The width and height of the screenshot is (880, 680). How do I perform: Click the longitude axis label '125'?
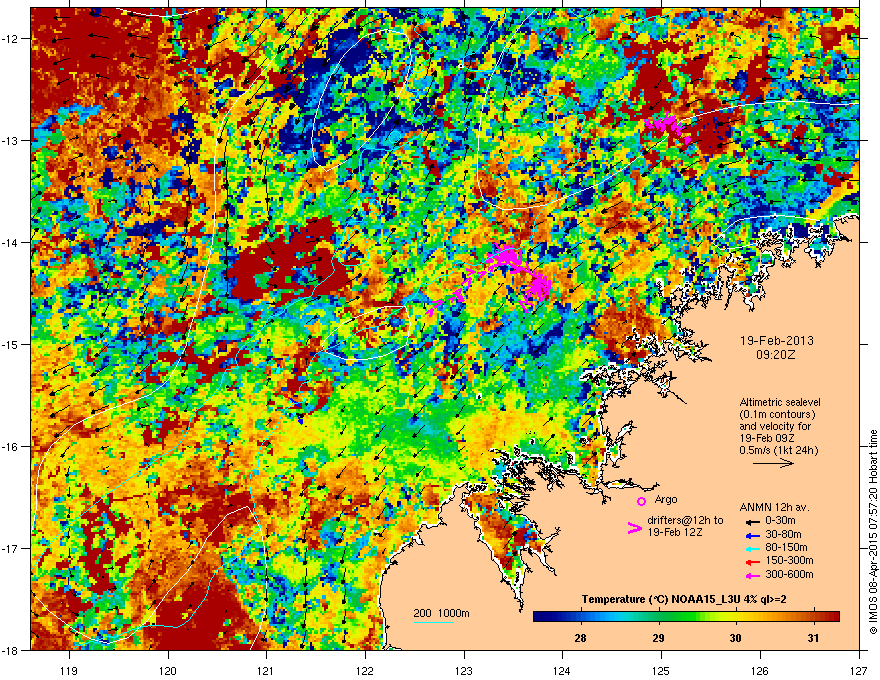pyautogui.click(x=662, y=670)
